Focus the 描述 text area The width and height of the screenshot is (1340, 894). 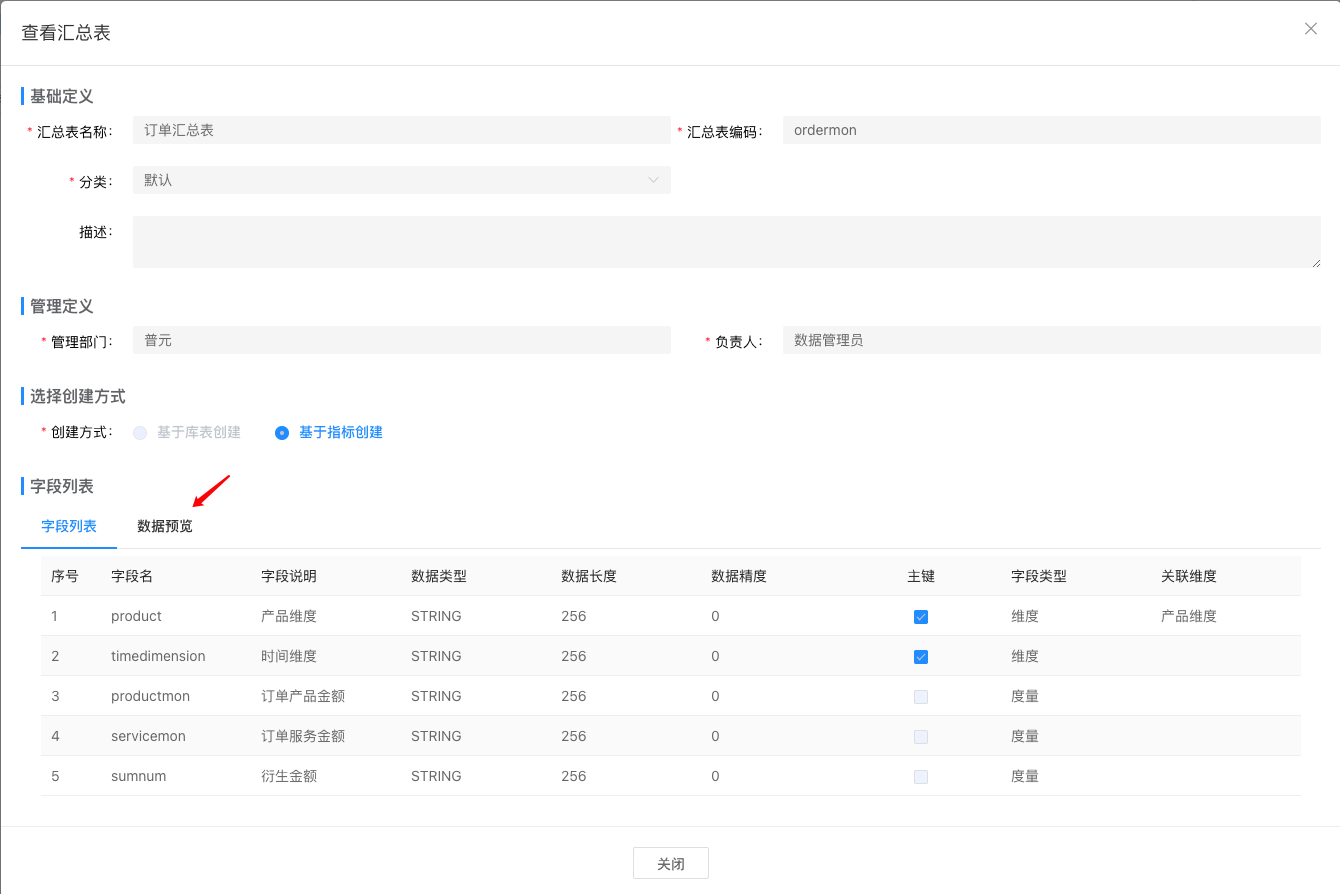(x=726, y=242)
